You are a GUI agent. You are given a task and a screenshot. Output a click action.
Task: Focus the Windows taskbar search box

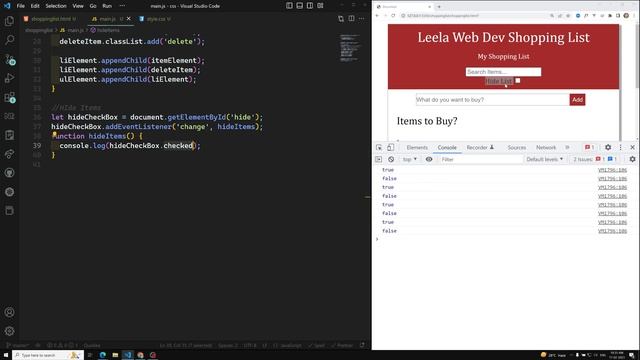point(48,355)
